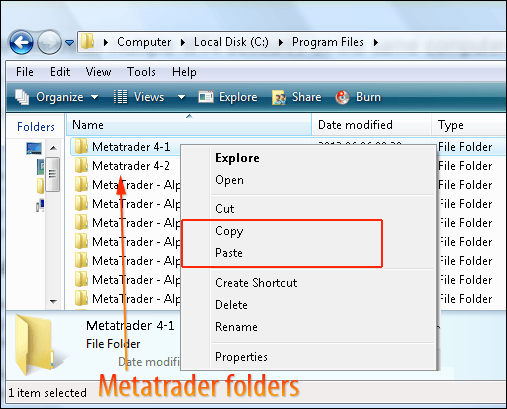Image resolution: width=507 pixels, height=409 pixels.
Task: Click the Explore toolbar button
Action: pyautogui.click(x=228, y=97)
